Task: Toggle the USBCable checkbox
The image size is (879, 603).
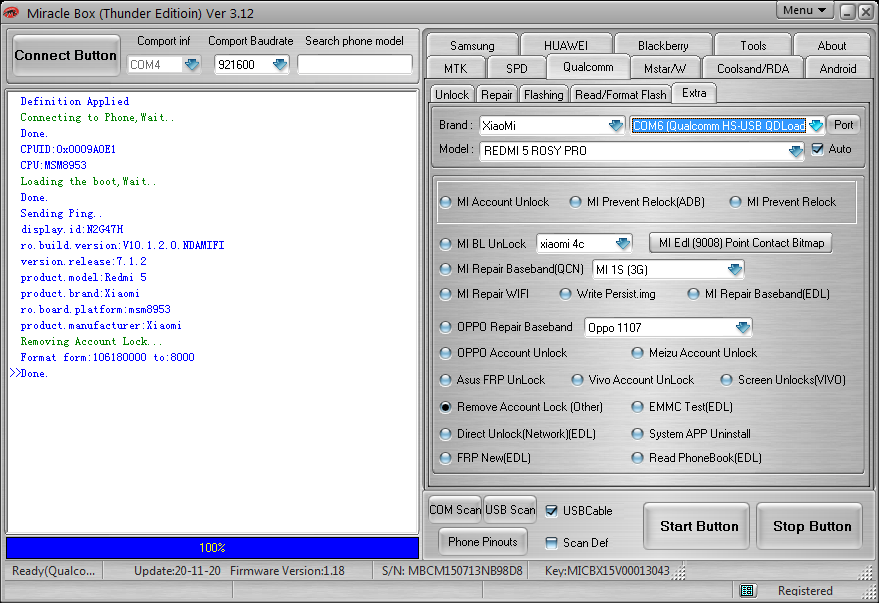Action: coord(552,511)
